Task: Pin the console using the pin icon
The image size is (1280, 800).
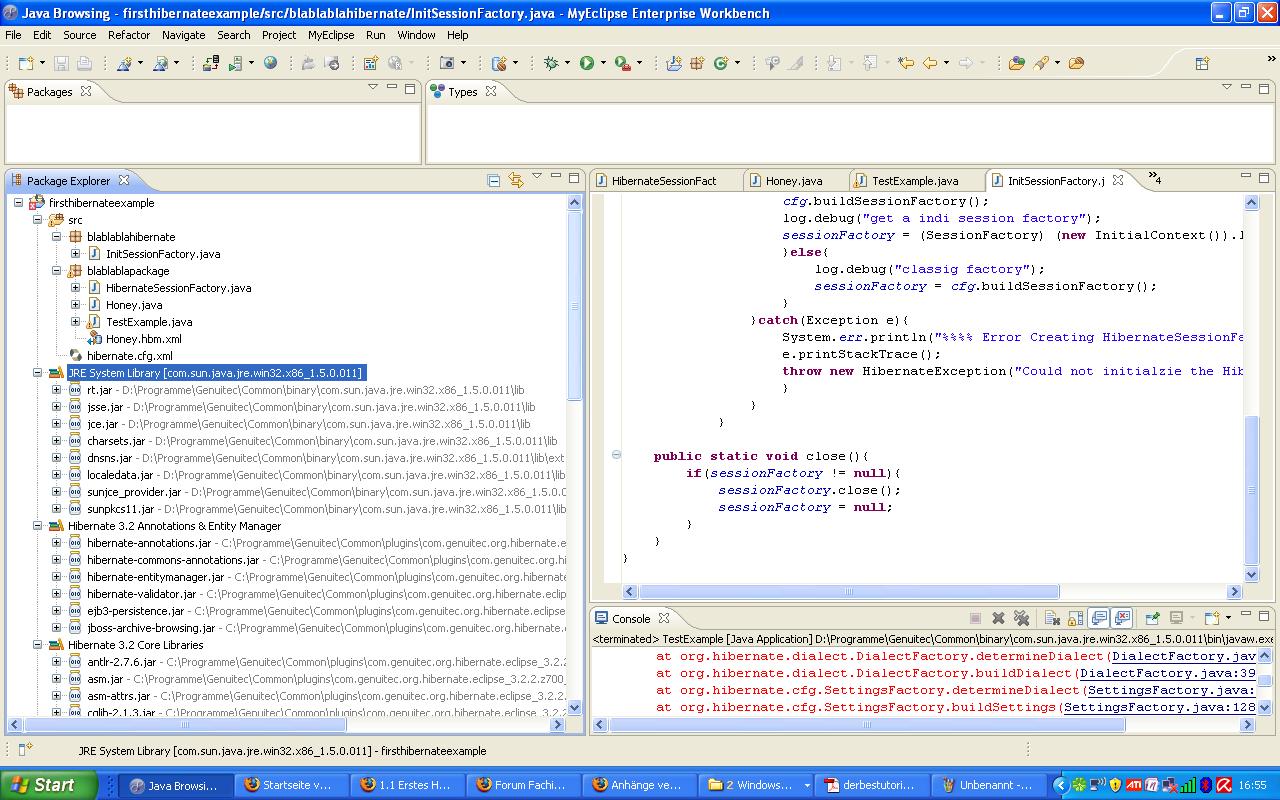Action: (x=1153, y=618)
